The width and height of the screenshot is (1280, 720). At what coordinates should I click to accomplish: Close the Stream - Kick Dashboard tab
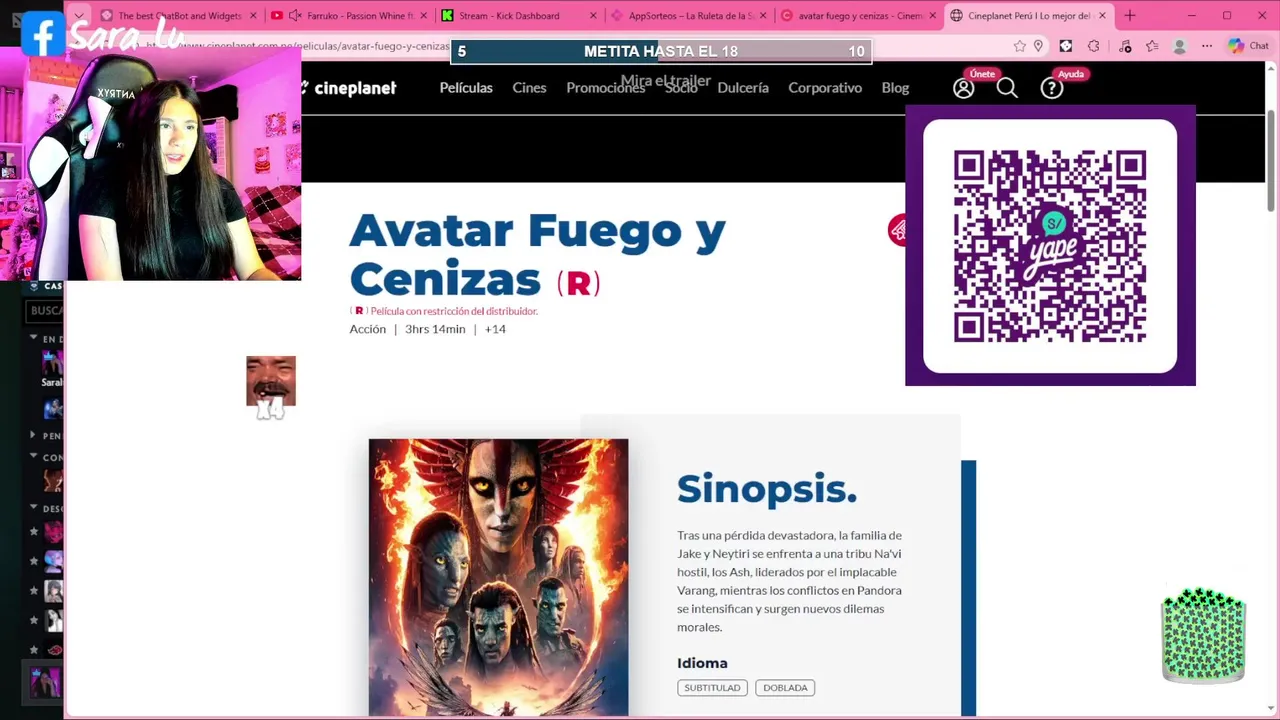593,15
